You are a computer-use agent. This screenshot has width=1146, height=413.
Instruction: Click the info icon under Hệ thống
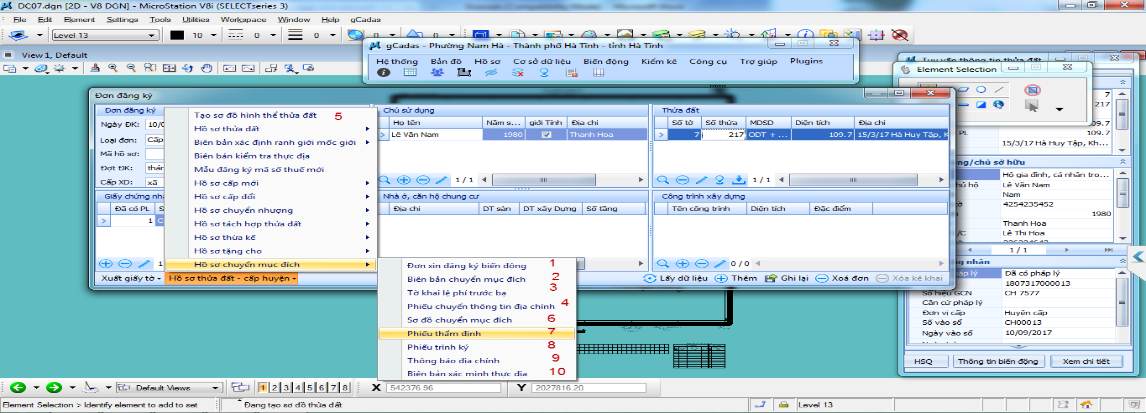click(x=384, y=73)
